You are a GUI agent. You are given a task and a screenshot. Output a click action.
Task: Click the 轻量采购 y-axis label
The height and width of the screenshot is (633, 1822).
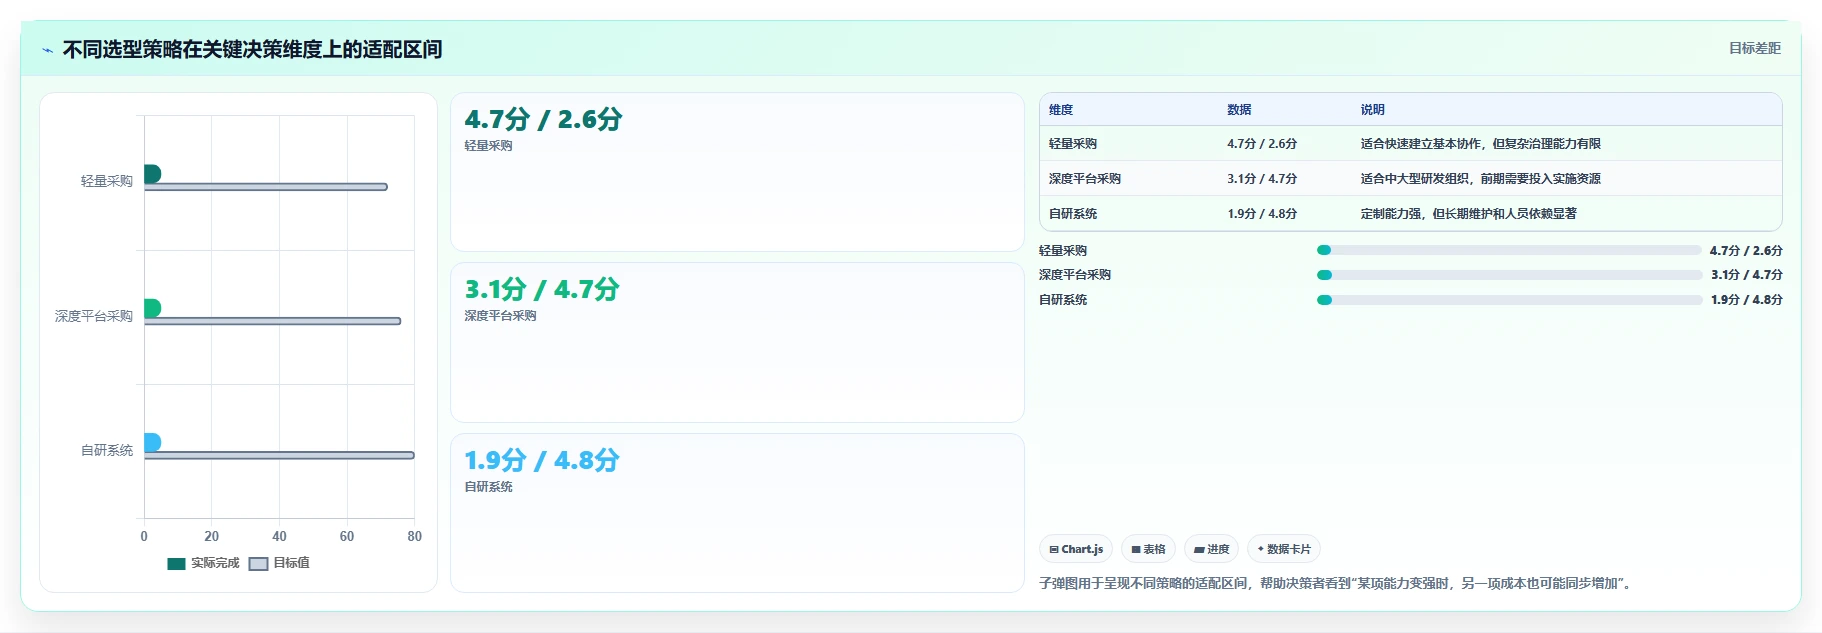click(x=107, y=181)
